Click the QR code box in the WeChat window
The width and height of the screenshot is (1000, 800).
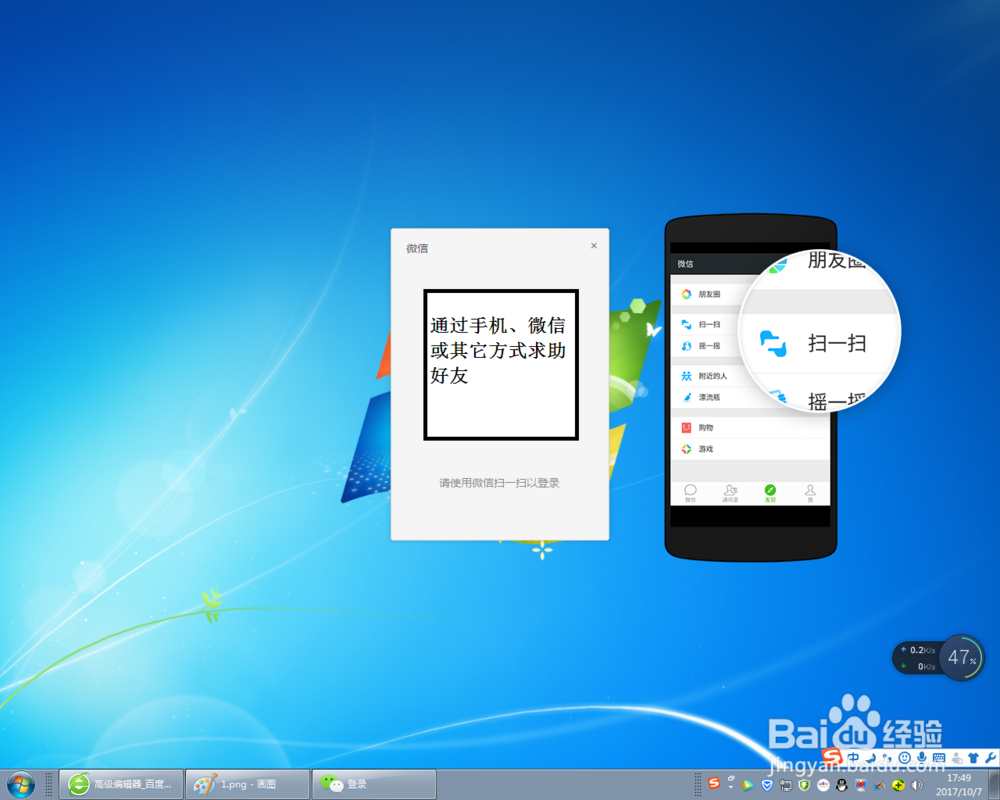(x=501, y=365)
